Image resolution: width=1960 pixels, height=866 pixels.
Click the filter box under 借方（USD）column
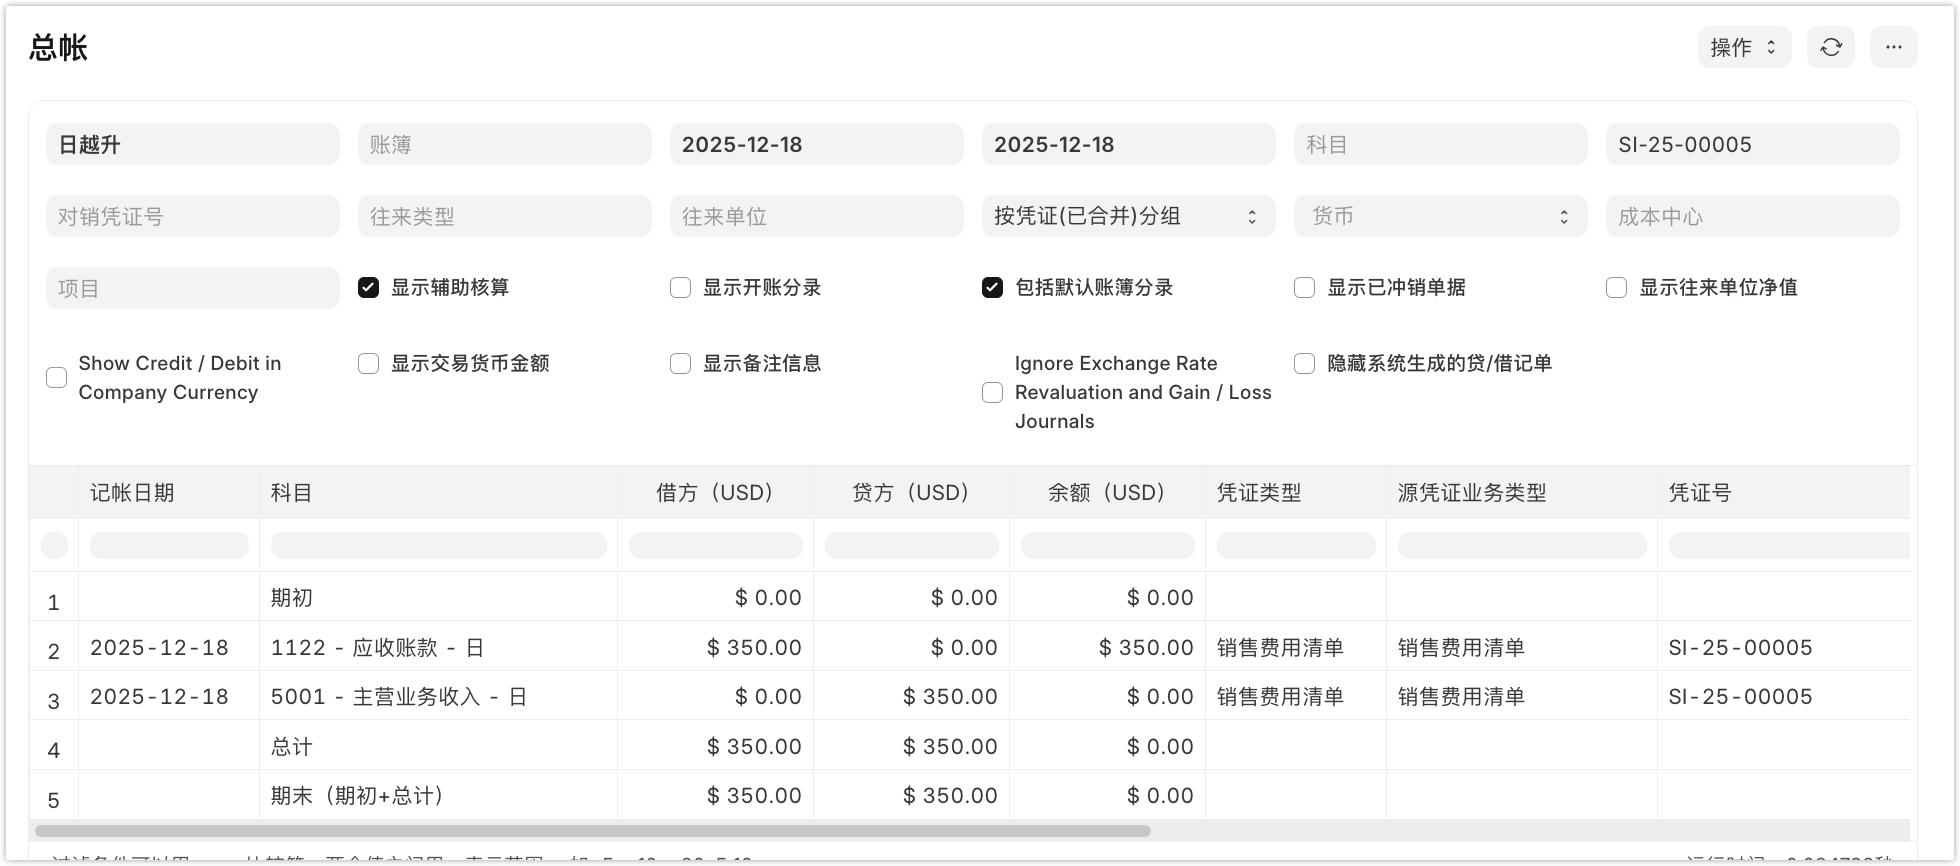(715, 545)
